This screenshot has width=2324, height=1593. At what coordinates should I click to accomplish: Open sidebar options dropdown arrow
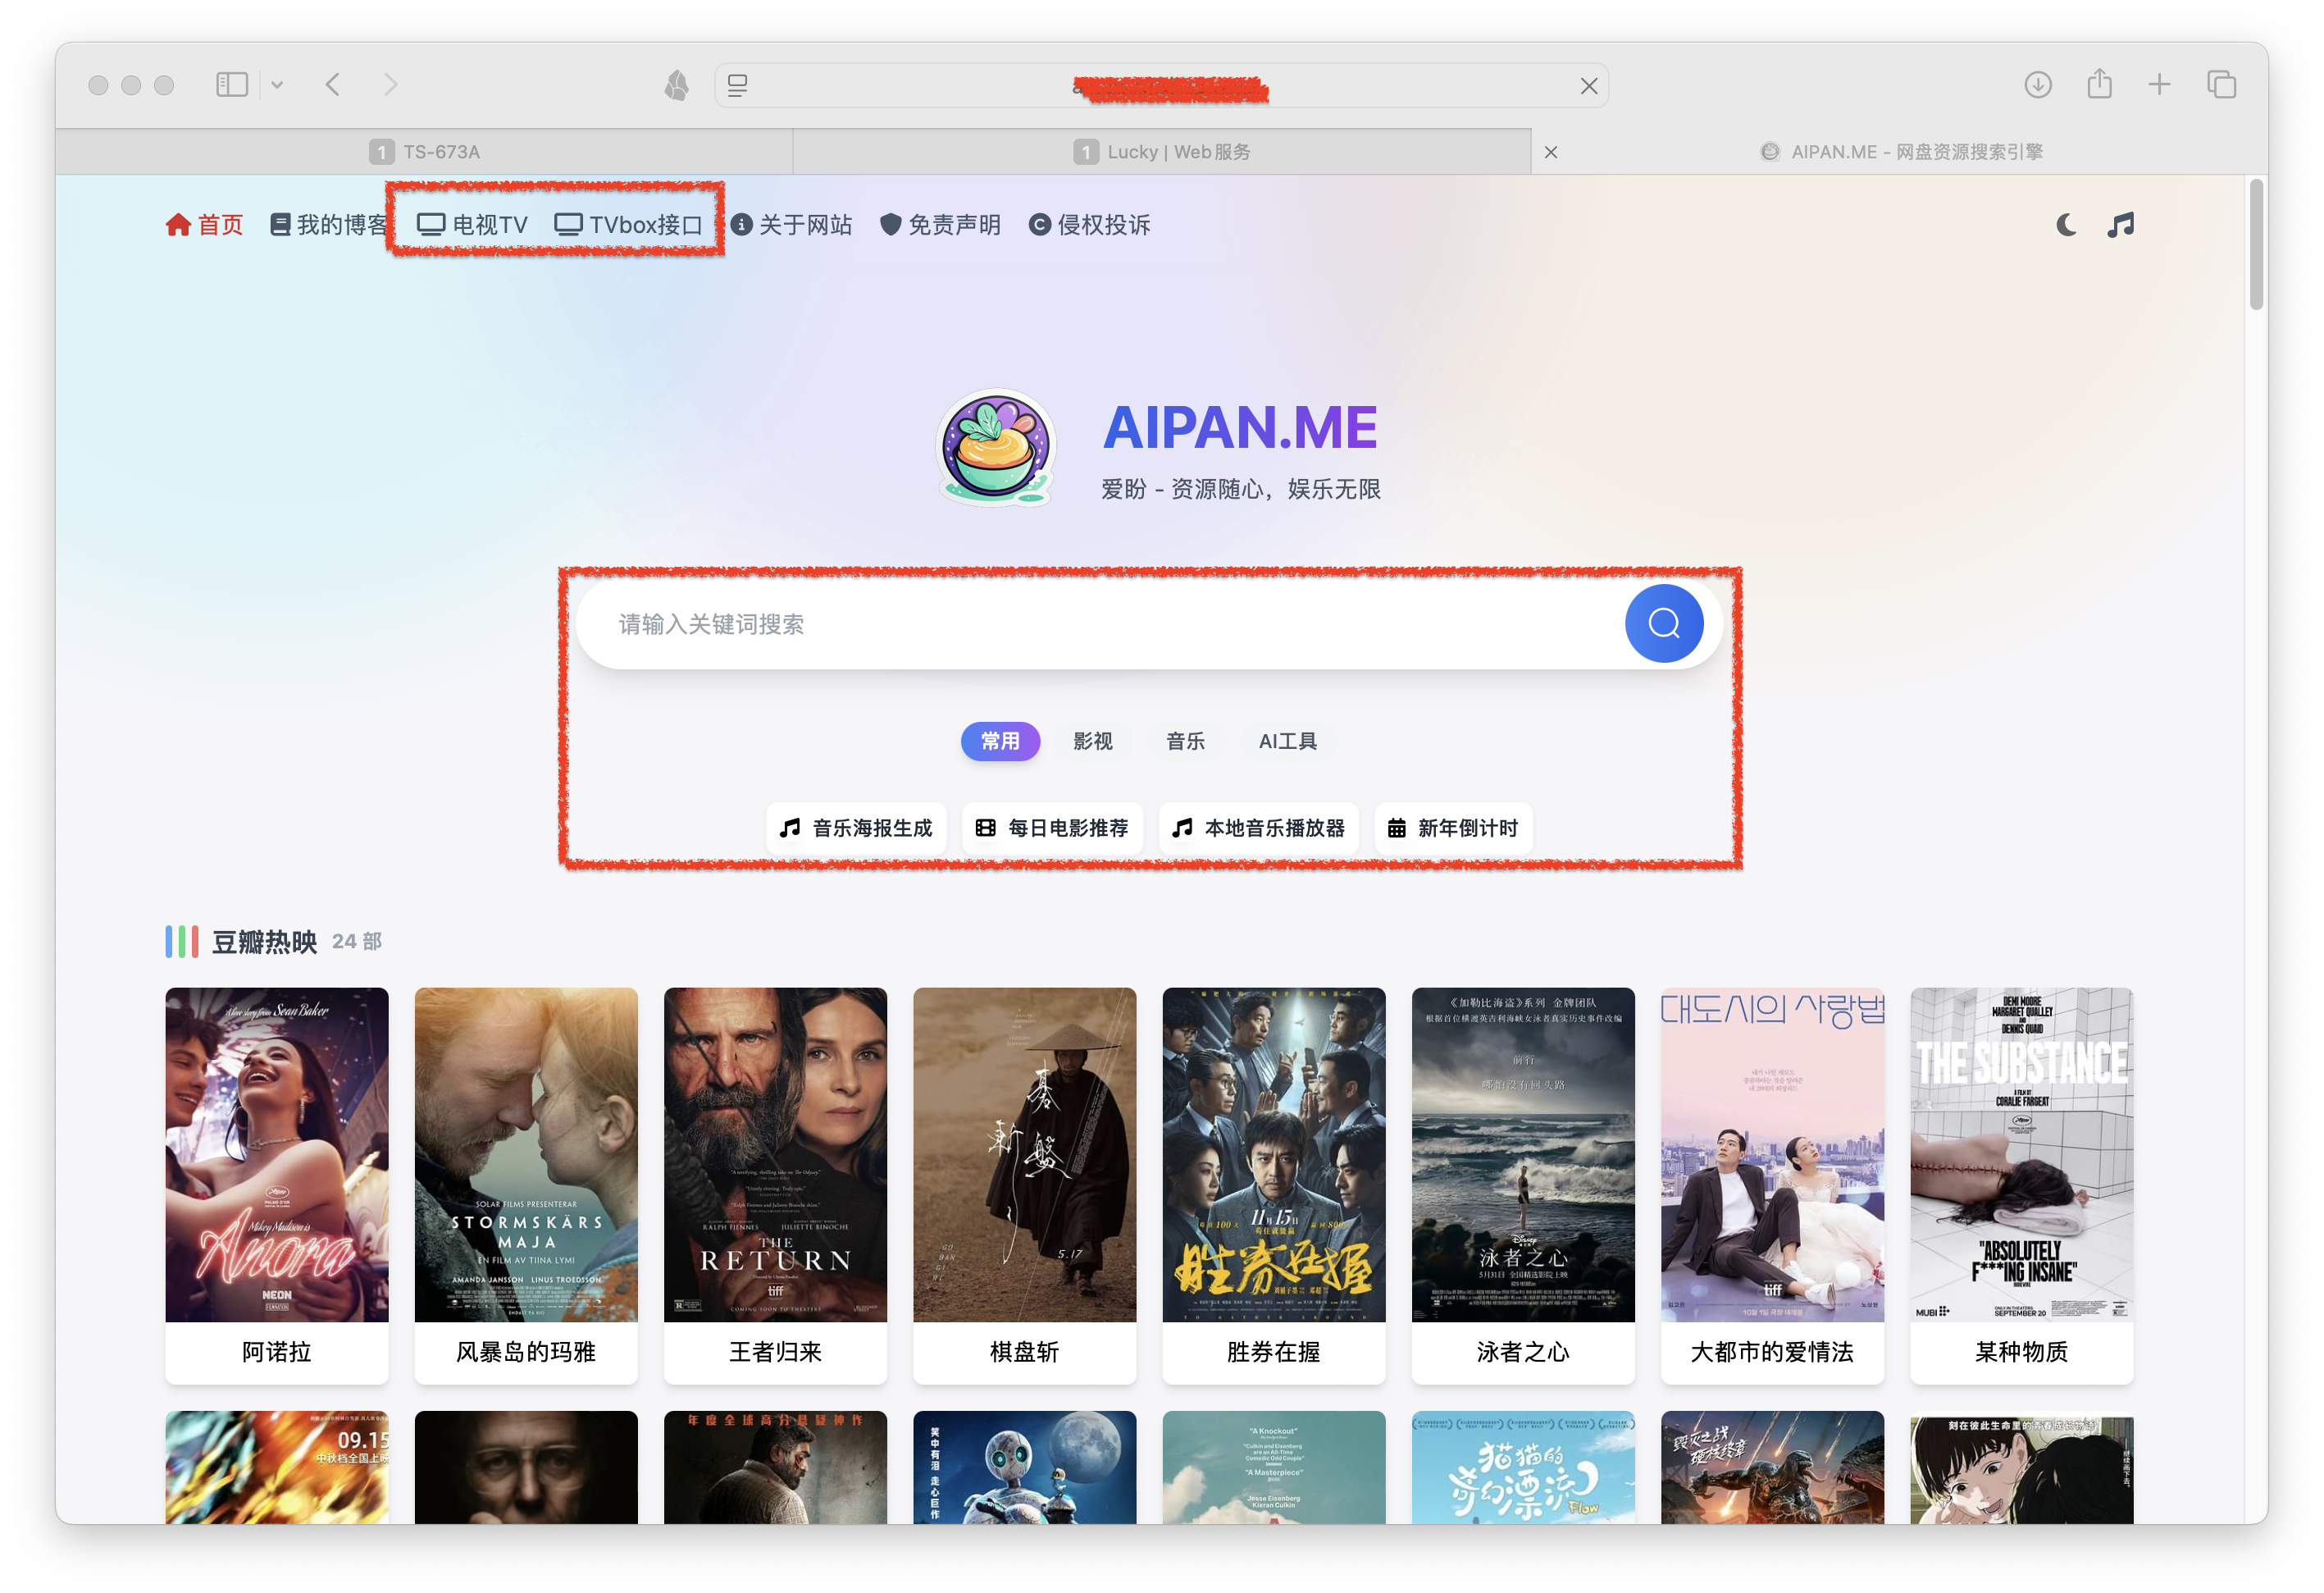coord(277,85)
